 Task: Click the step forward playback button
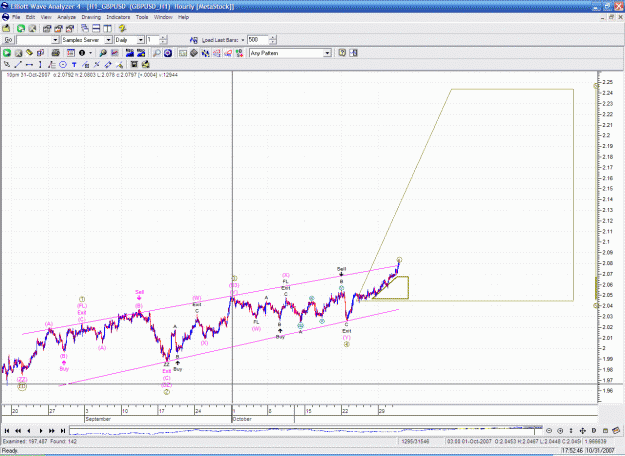click(x=41, y=430)
